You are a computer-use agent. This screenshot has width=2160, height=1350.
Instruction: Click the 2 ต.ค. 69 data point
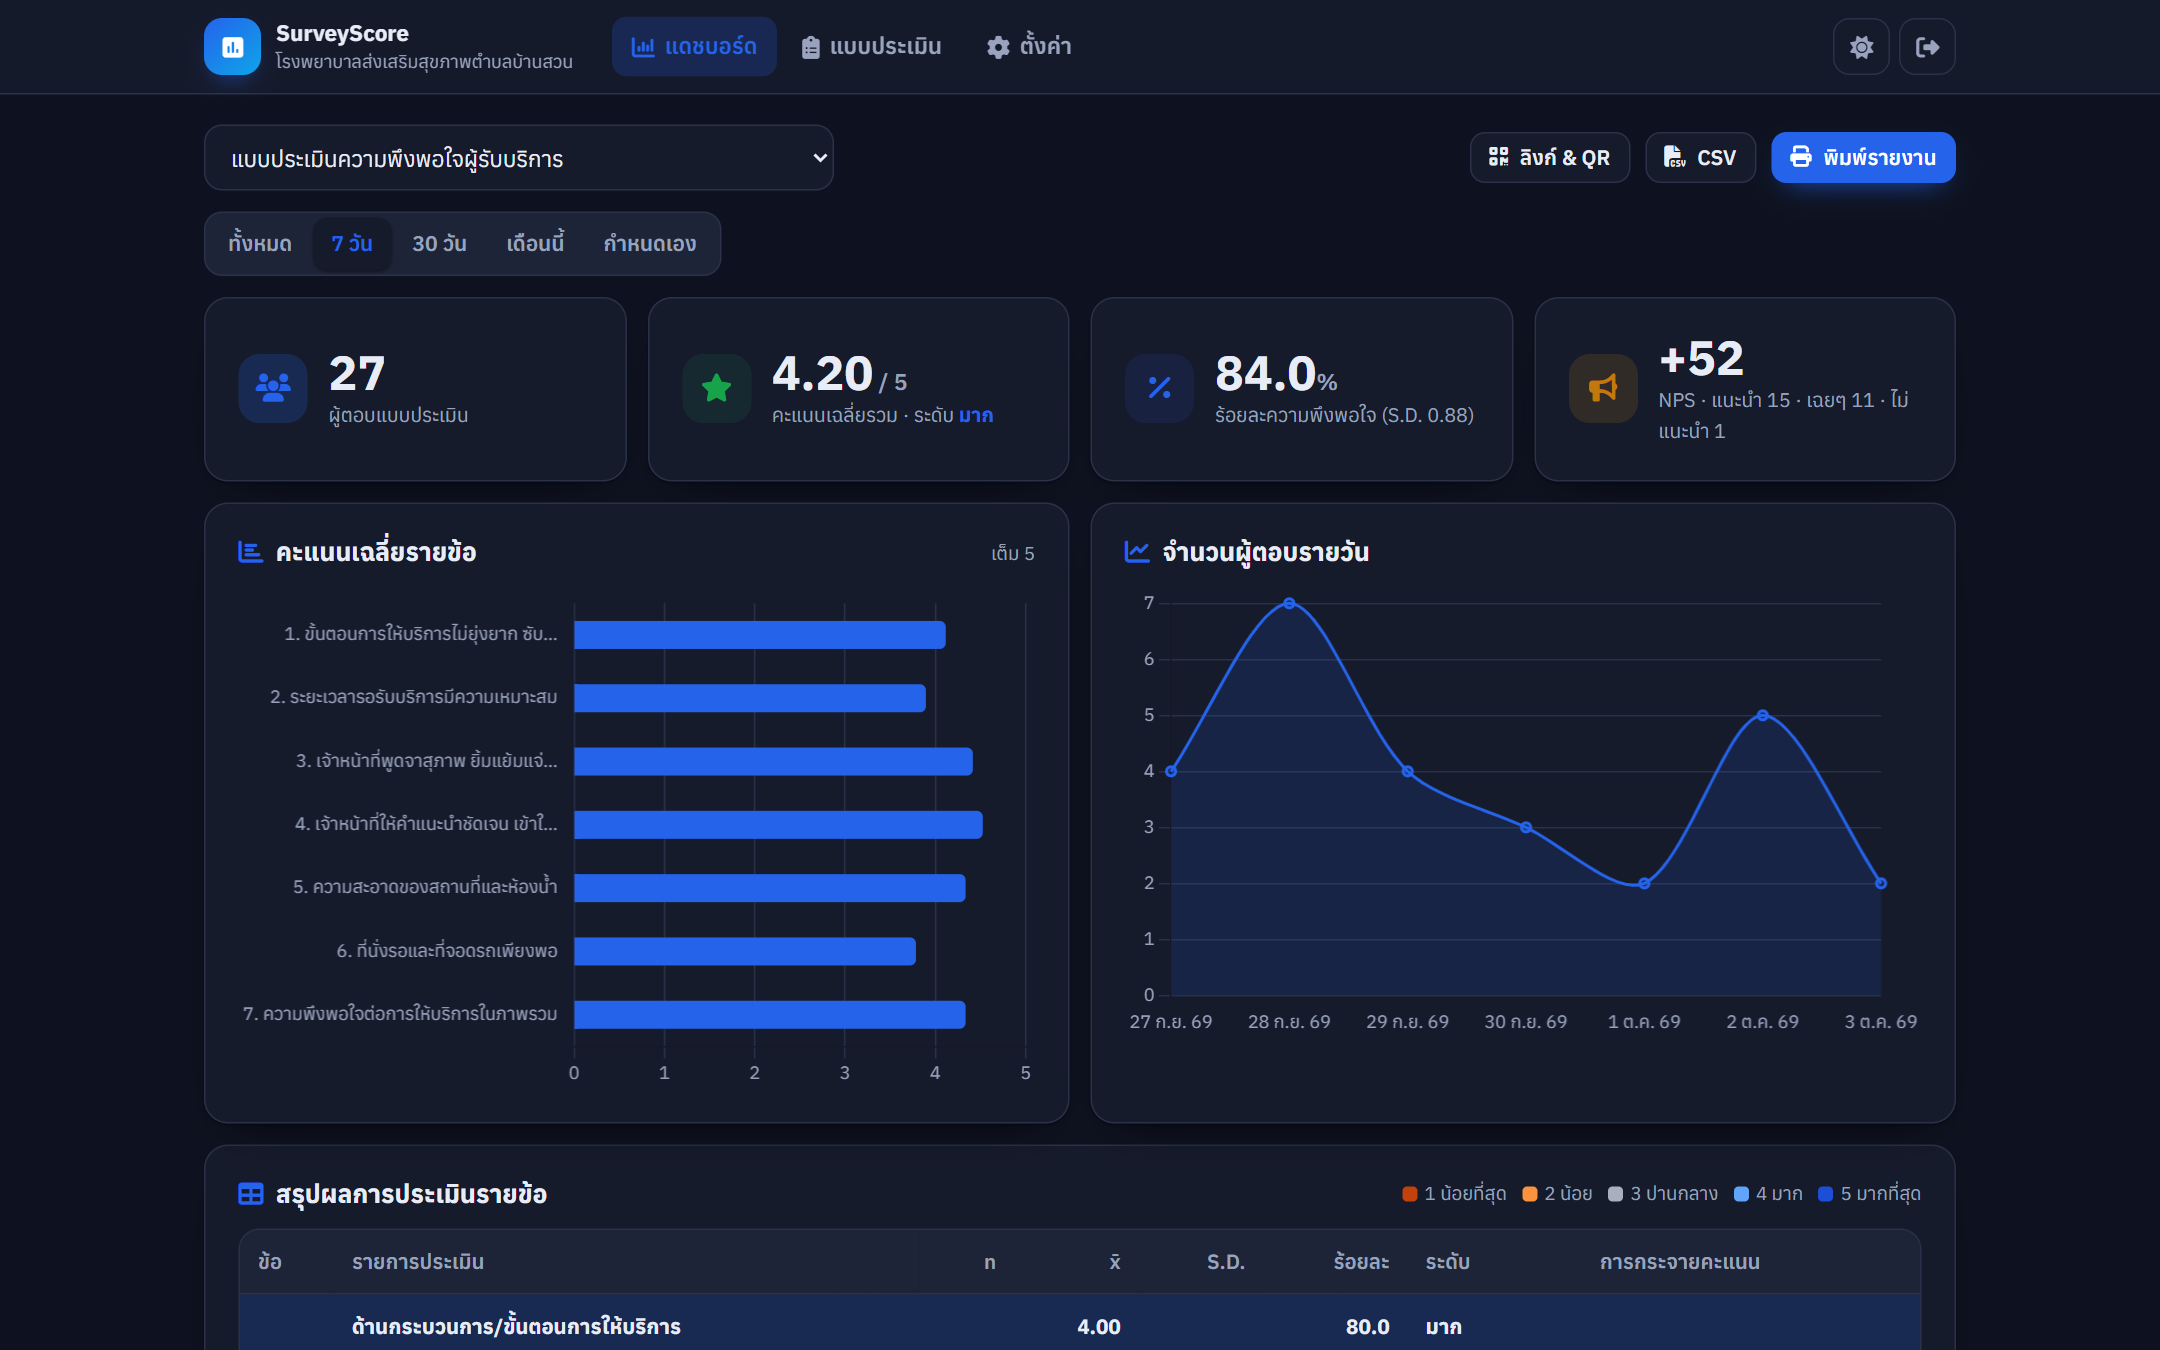coord(1762,715)
